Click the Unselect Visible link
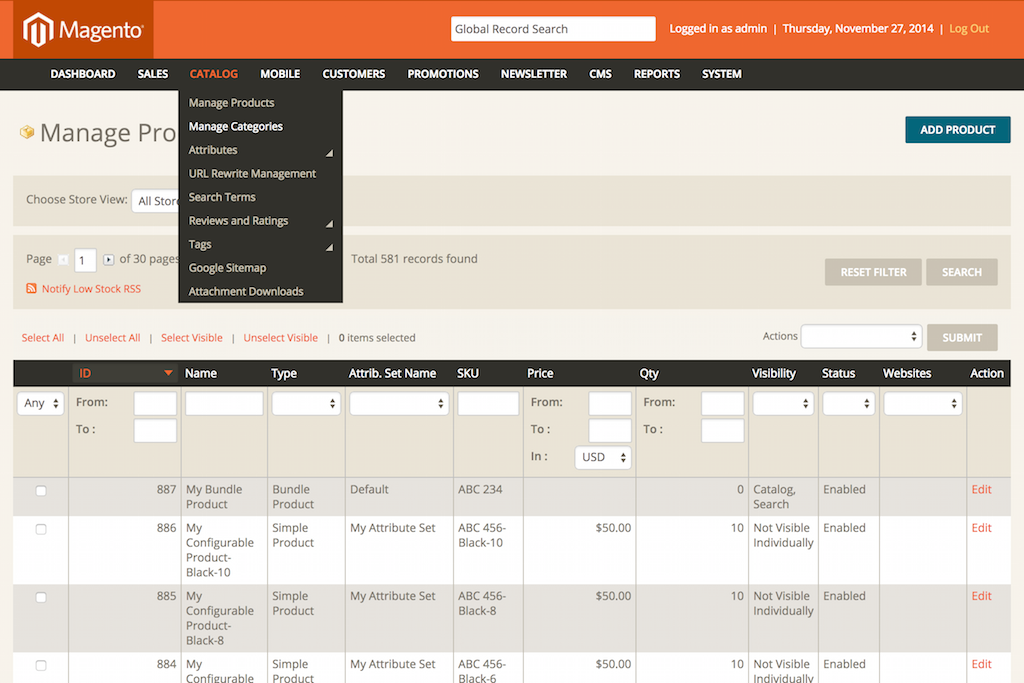Image resolution: width=1024 pixels, height=683 pixels. click(281, 338)
